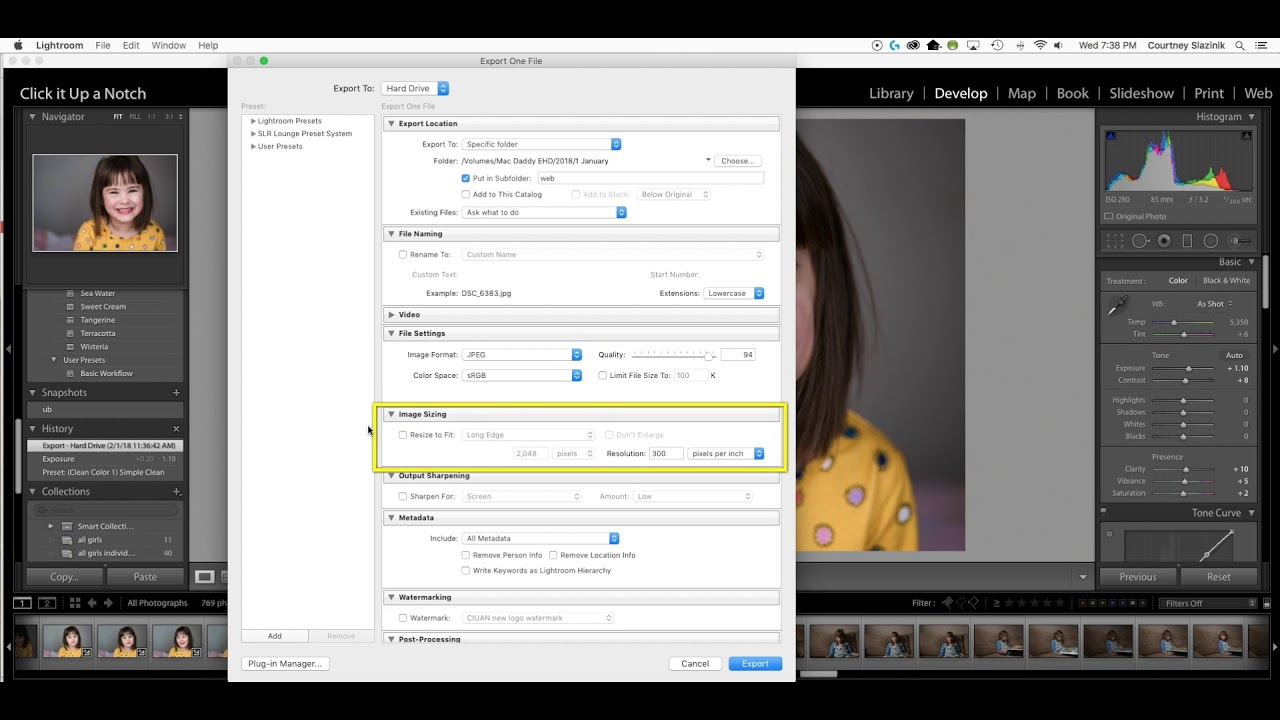Click Copy settings button
Viewport: 1280px width, 720px height.
[x=64, y=577]
